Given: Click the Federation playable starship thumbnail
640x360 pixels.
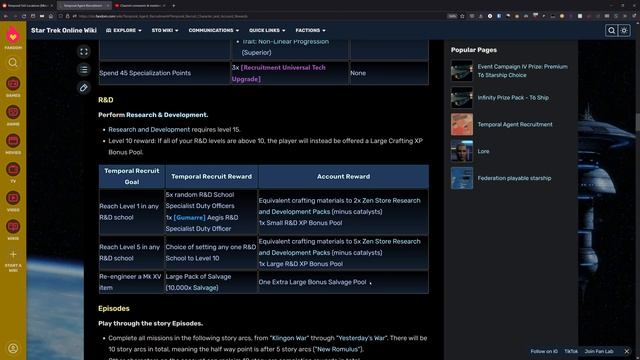Looking at the screenshot, I should tap(462, 178).
